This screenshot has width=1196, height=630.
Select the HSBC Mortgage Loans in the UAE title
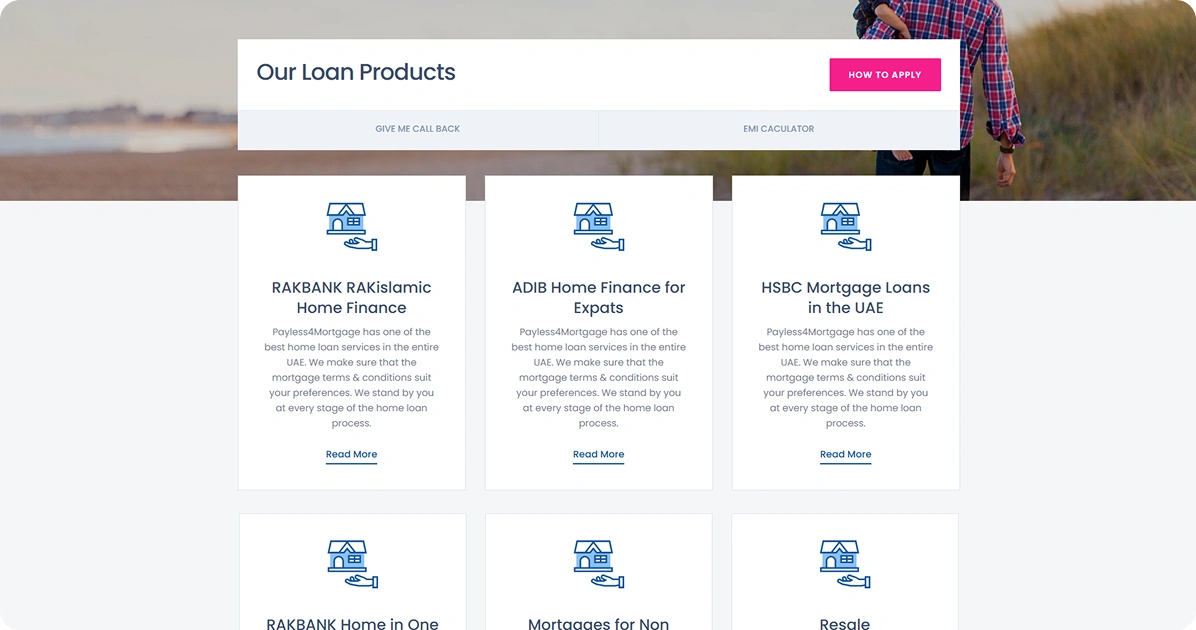(x=846, y=297)
